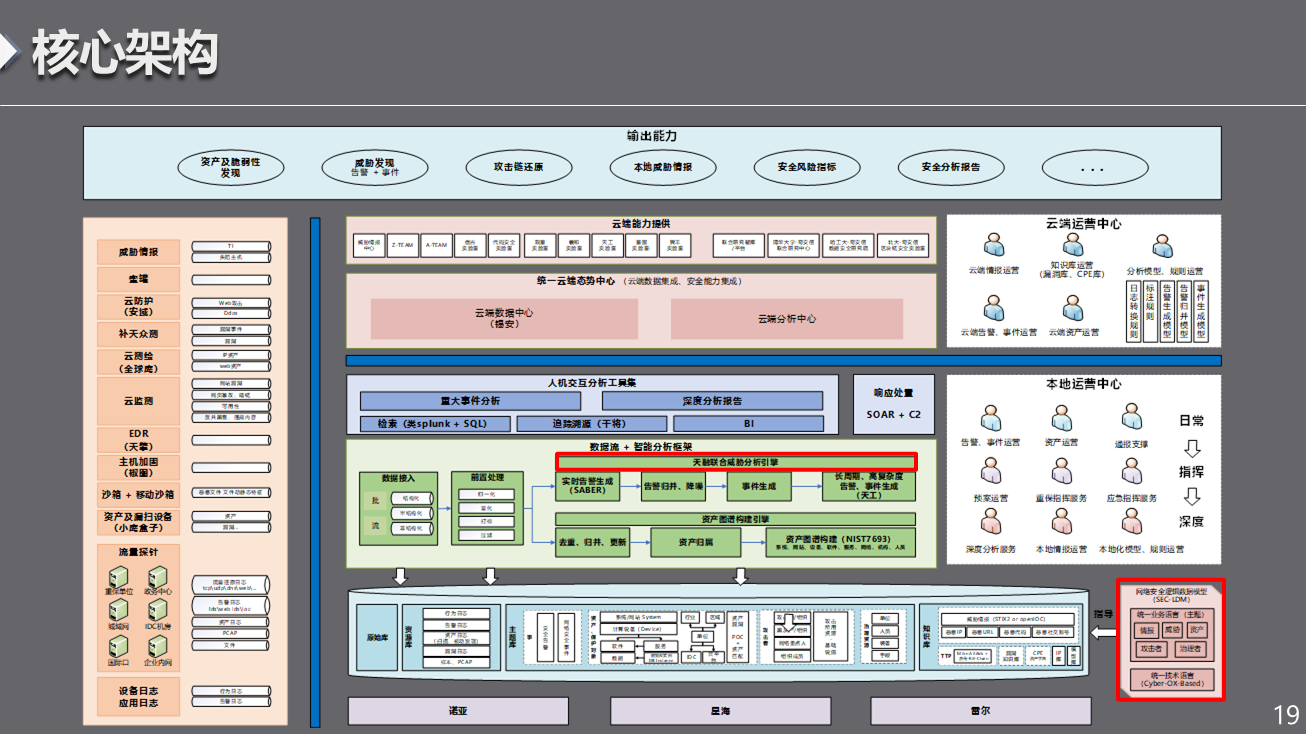Image resolution: width=1306 pixels, height=734 pixels.
Task: Select the 沙箱 + 移动沙箱 box
Action: point(139,494)
